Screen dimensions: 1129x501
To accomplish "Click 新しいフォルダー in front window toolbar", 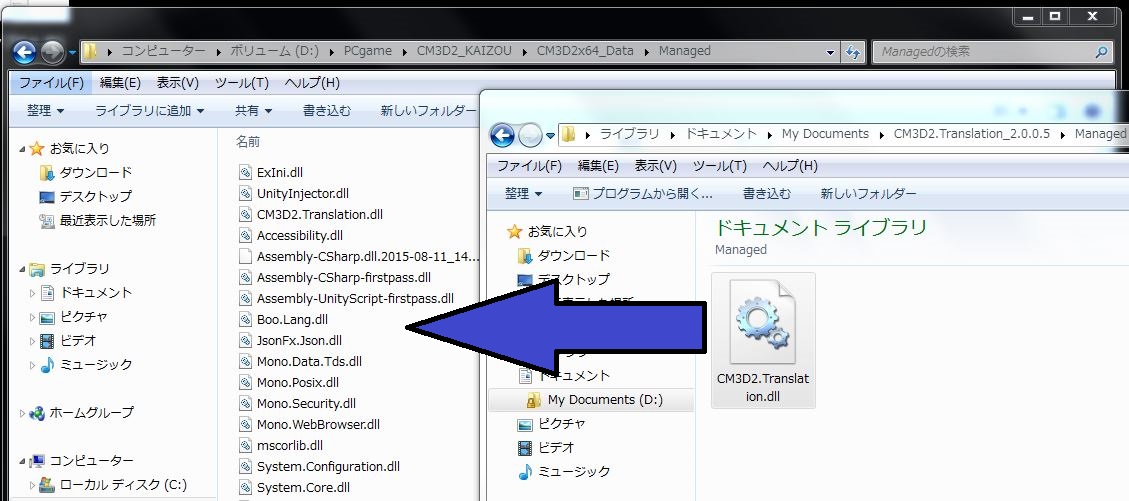I will click(x=868, y=194).
